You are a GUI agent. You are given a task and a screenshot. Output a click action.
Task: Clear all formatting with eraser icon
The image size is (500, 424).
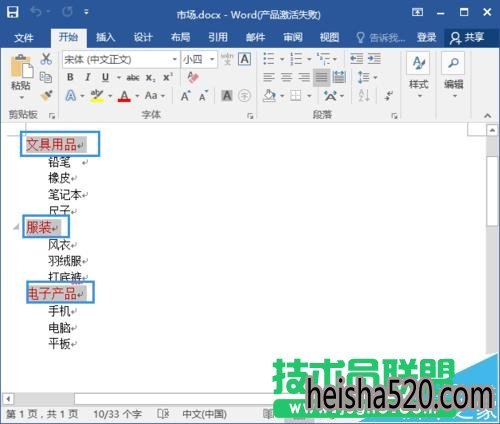pyautogui.click(x=193, y=77)
